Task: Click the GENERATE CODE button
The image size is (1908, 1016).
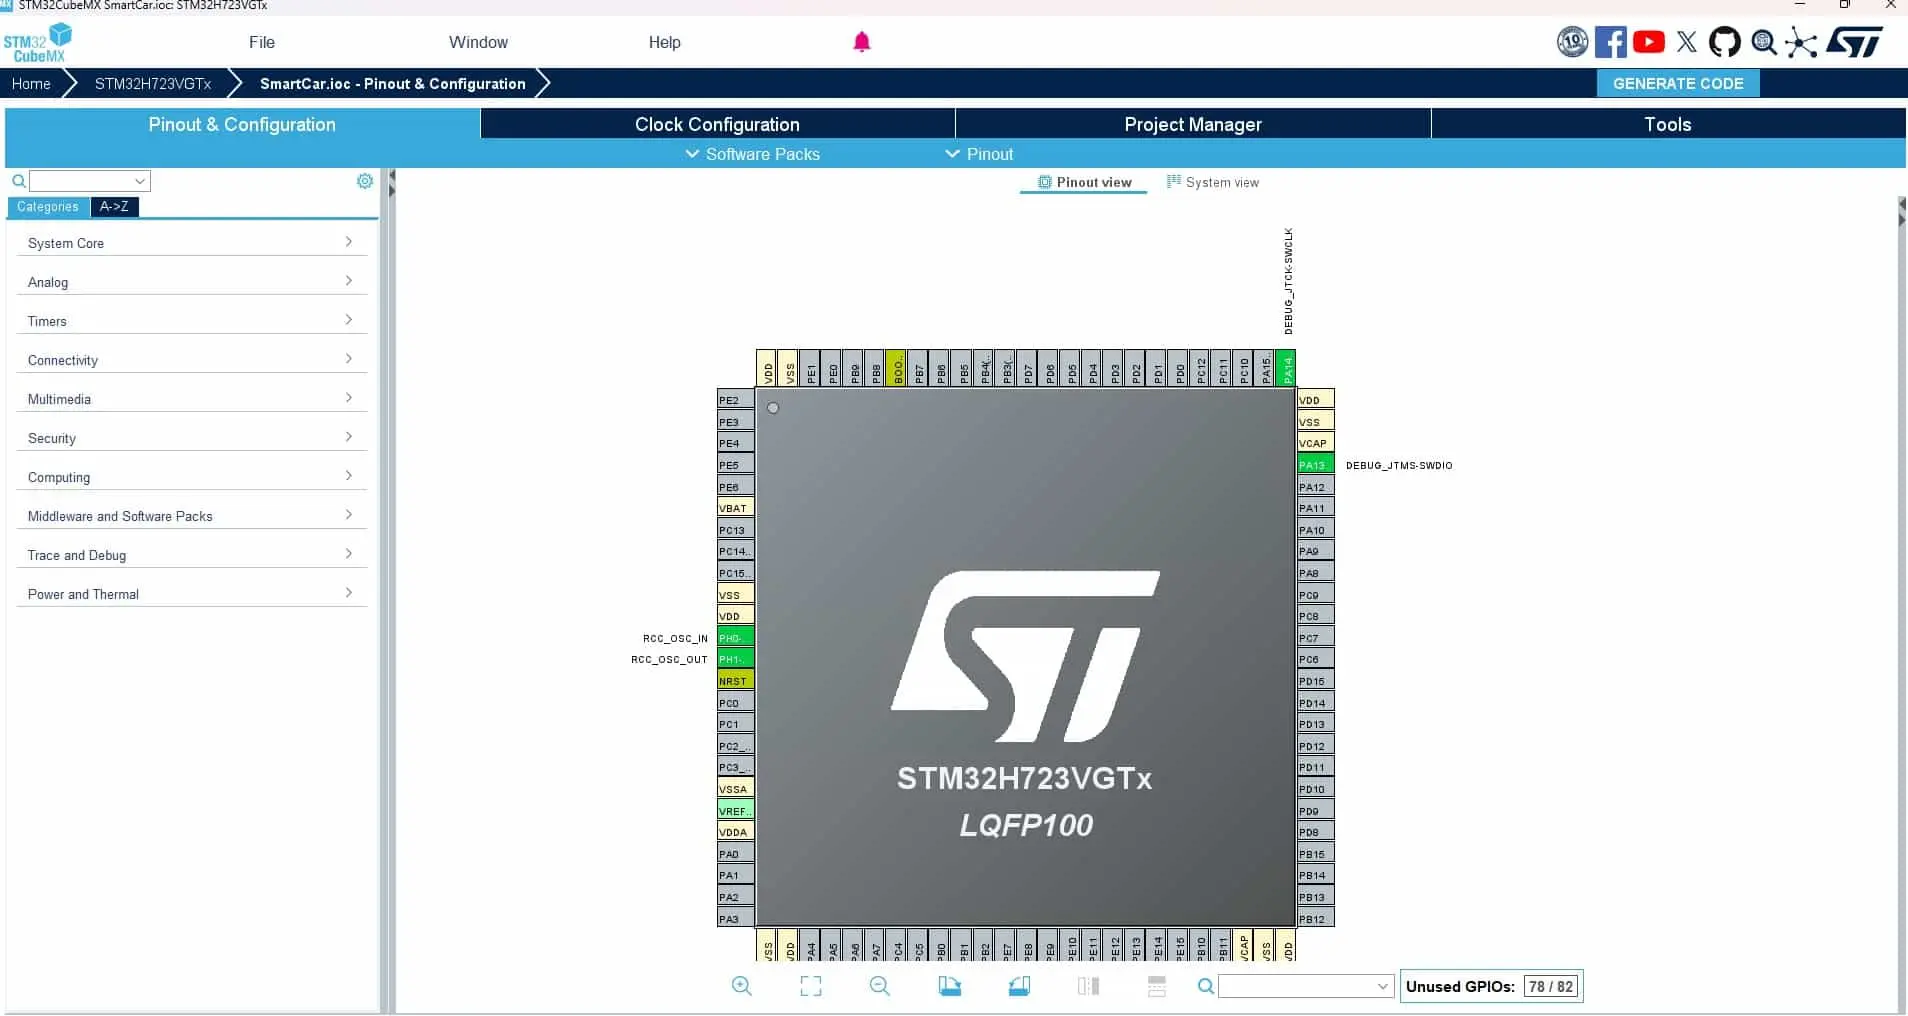Action: (x=1678, y=84)
